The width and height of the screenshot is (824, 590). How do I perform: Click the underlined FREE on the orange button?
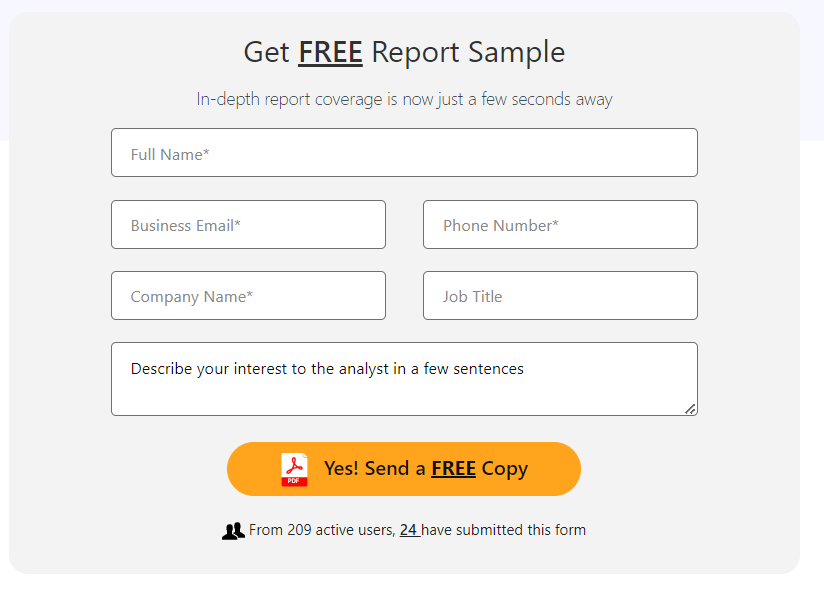[x=453, y=469]
